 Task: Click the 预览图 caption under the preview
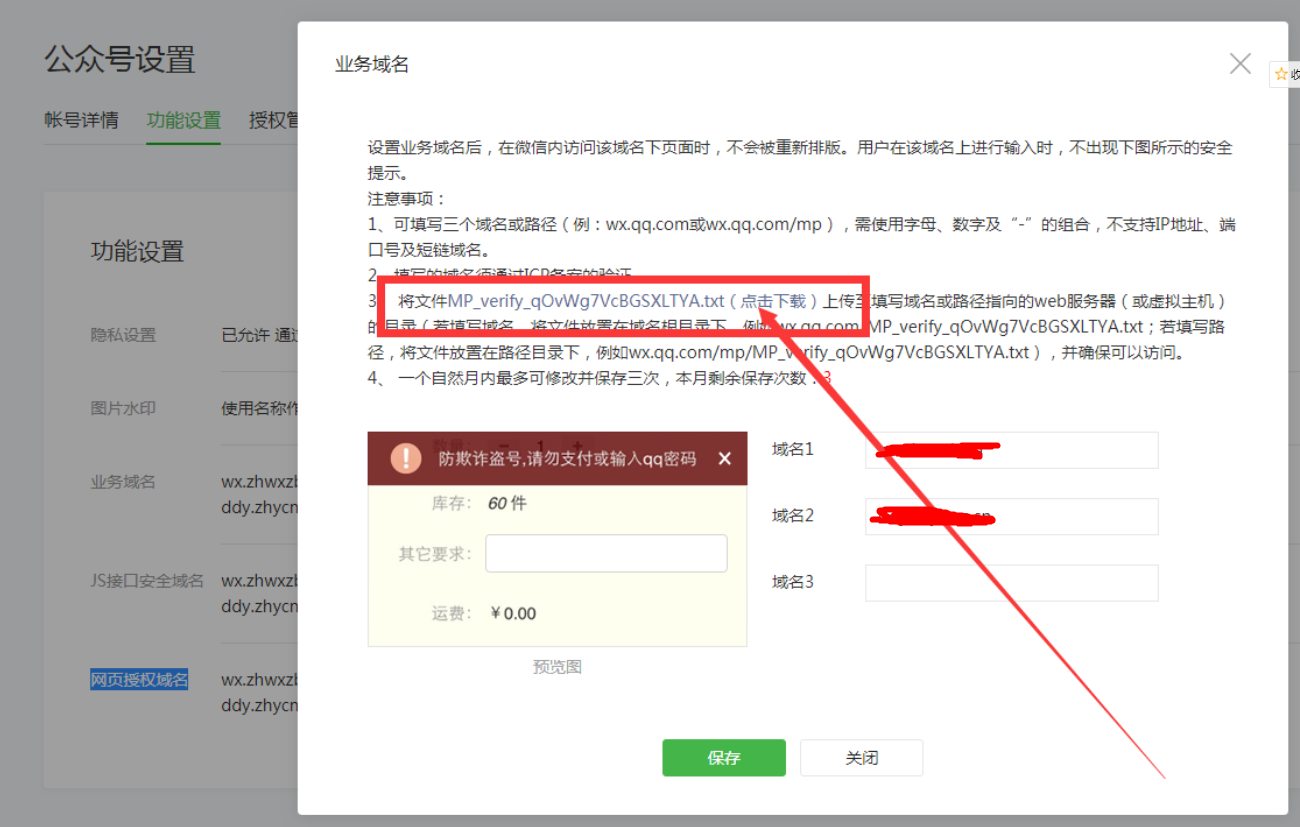[x=557, y=667]
